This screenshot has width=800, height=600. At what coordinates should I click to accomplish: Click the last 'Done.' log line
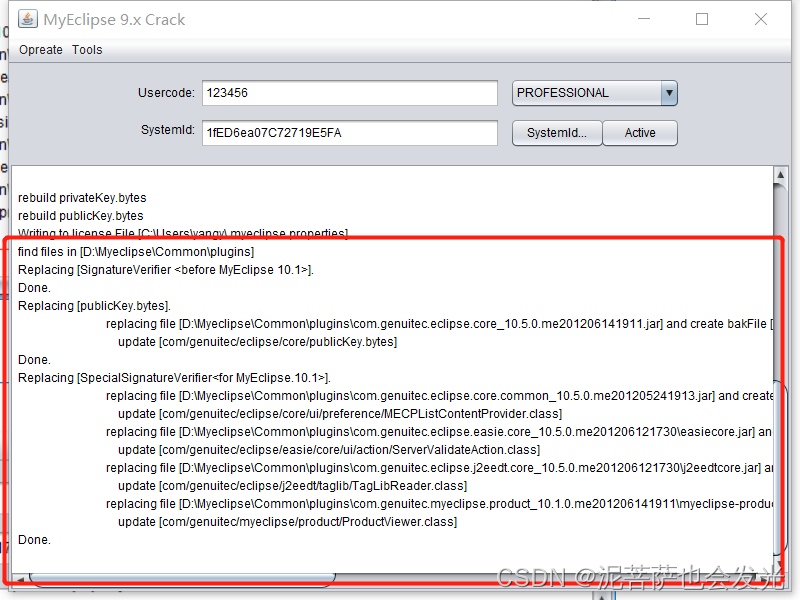(x=34, y=540)
